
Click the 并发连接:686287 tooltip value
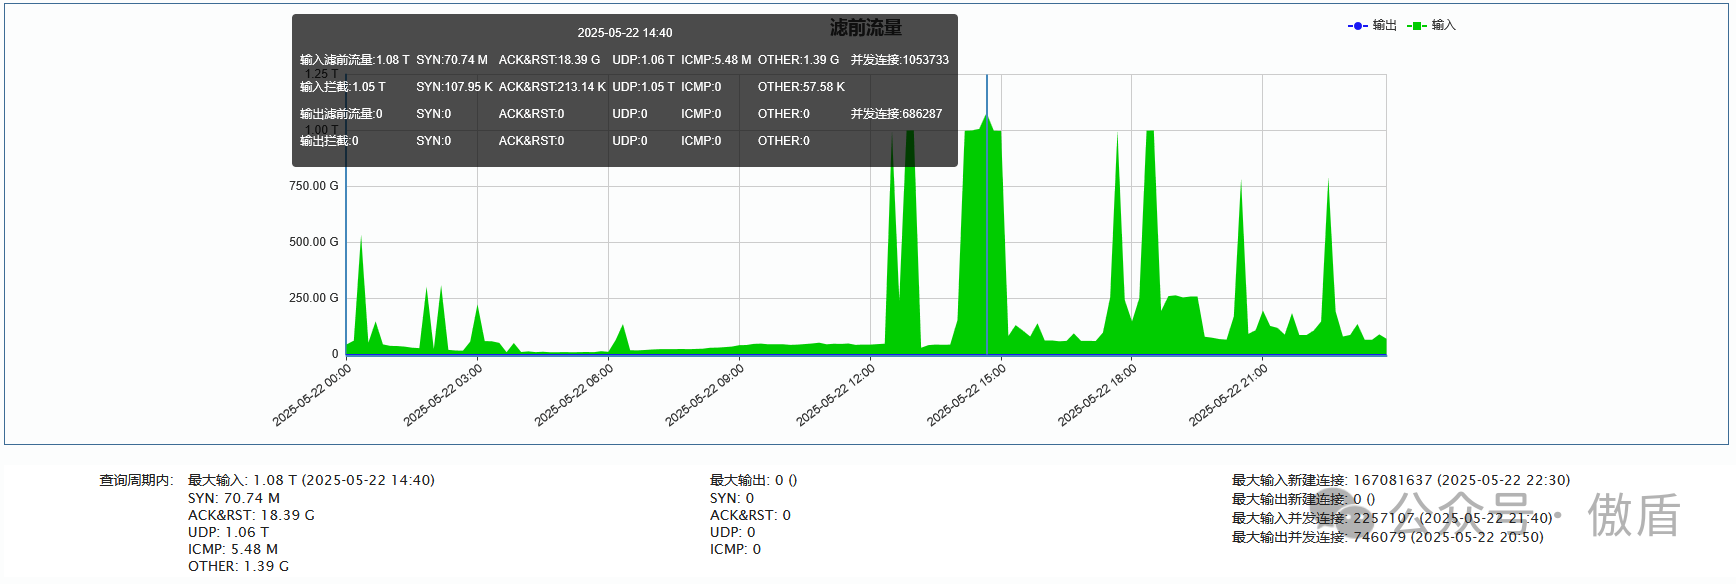point(897,114)
